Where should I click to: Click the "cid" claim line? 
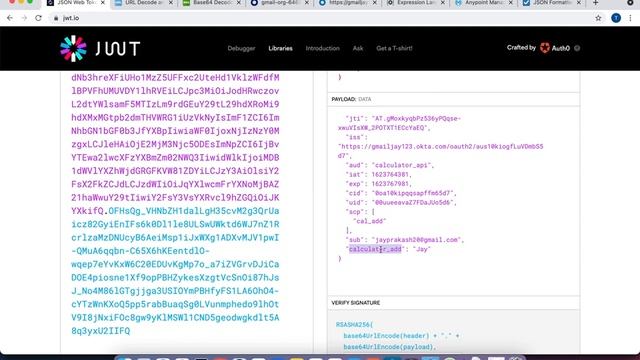pos(401,193)
